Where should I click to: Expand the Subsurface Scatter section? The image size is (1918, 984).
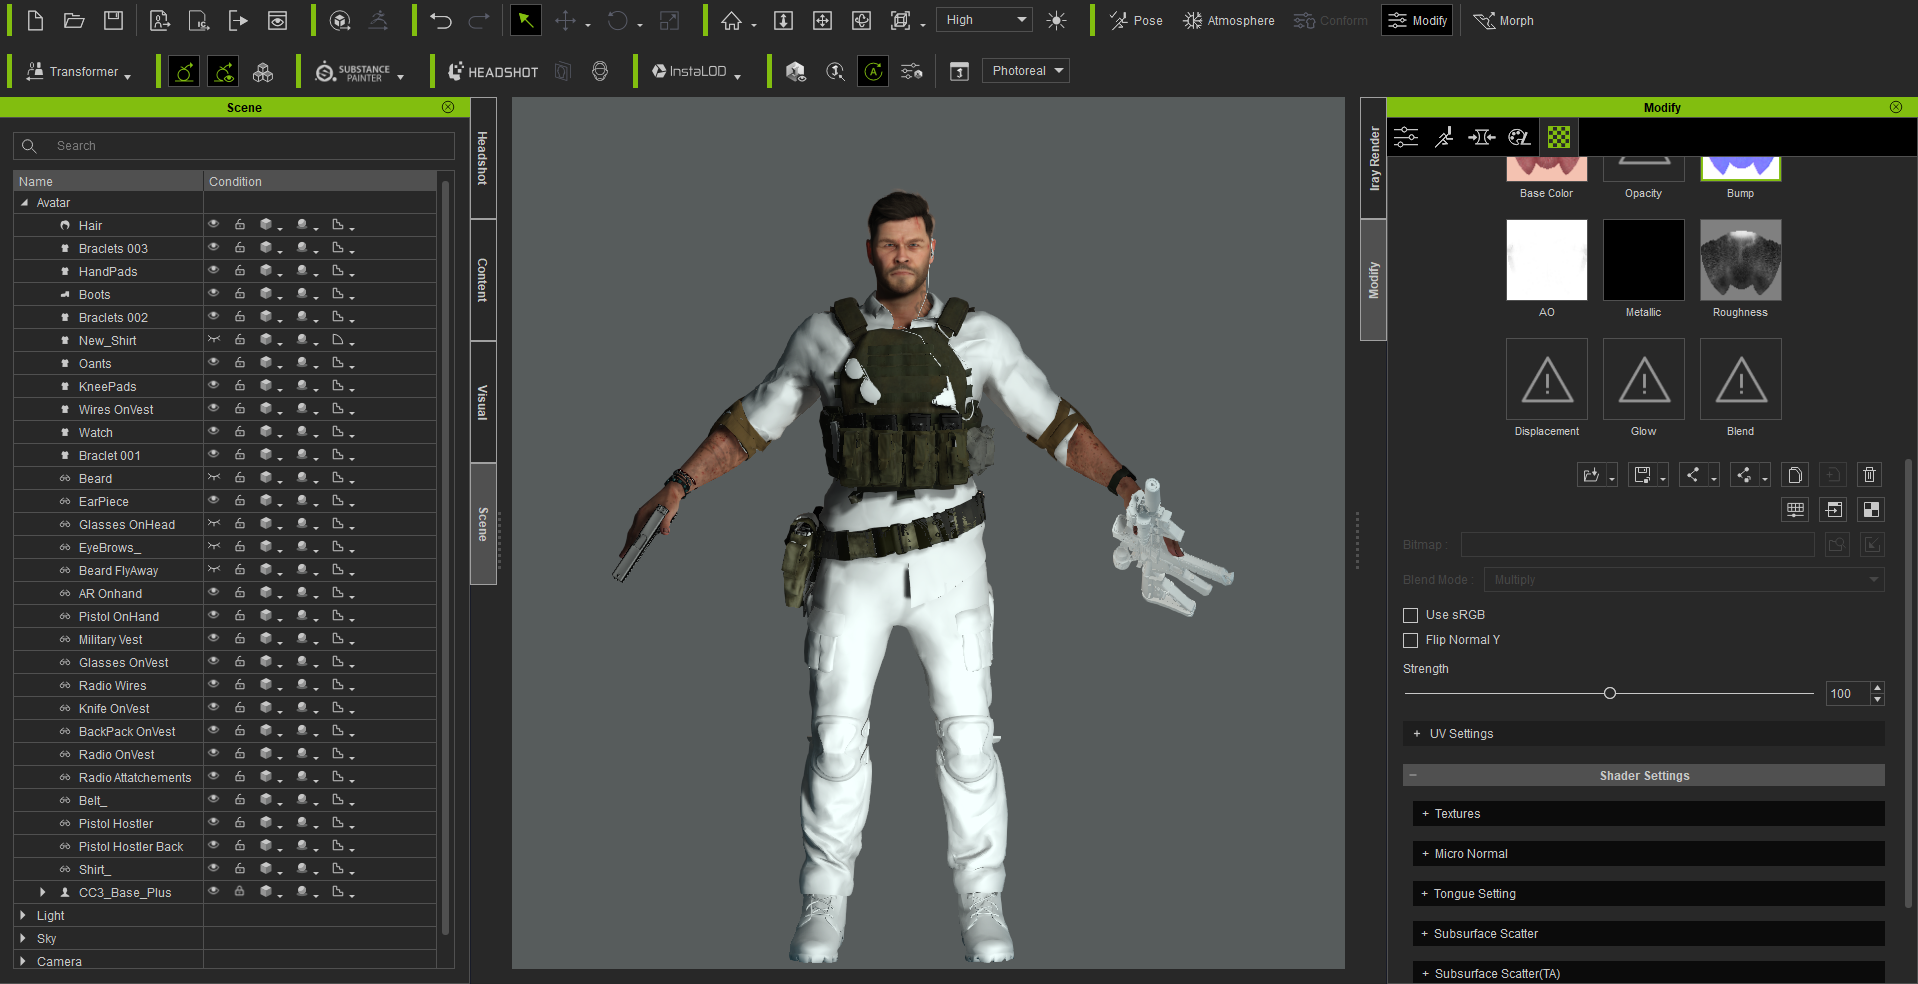[1648, 934]
